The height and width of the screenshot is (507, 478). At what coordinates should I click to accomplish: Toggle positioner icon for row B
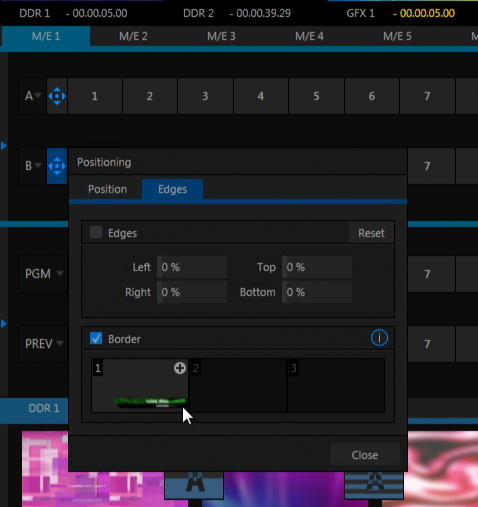(57, 166)
